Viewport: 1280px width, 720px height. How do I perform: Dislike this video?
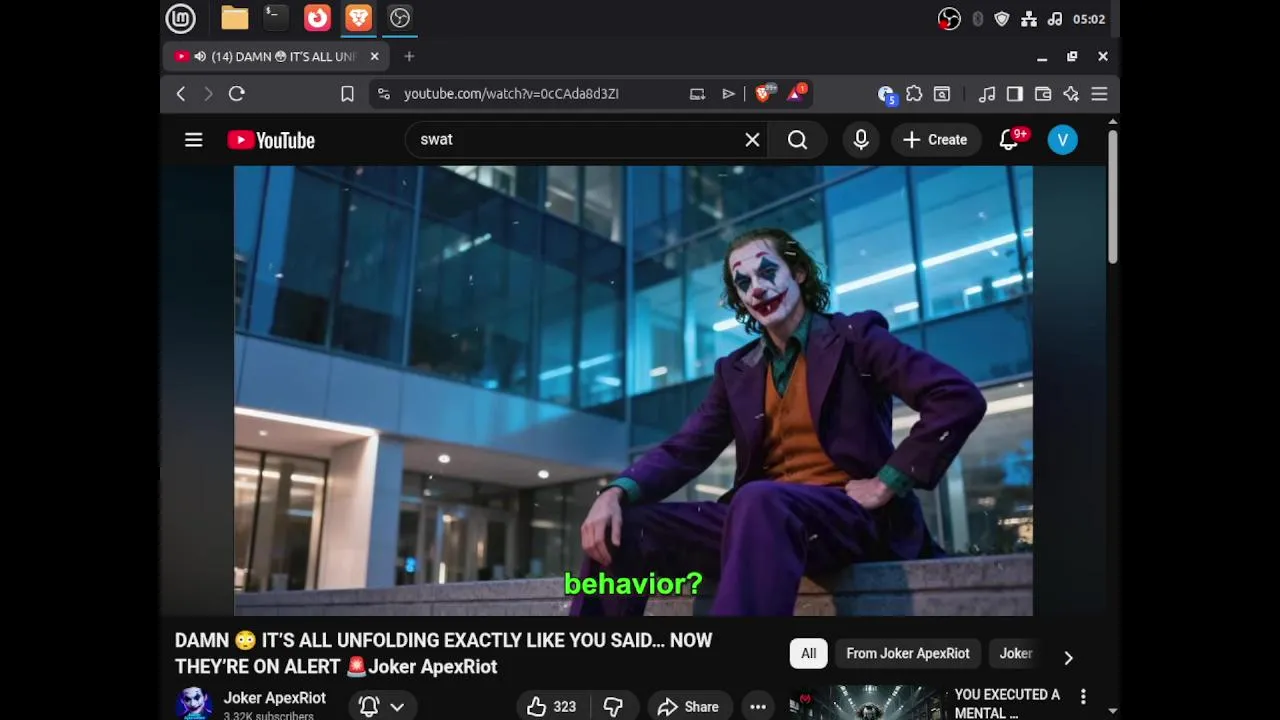613,706
